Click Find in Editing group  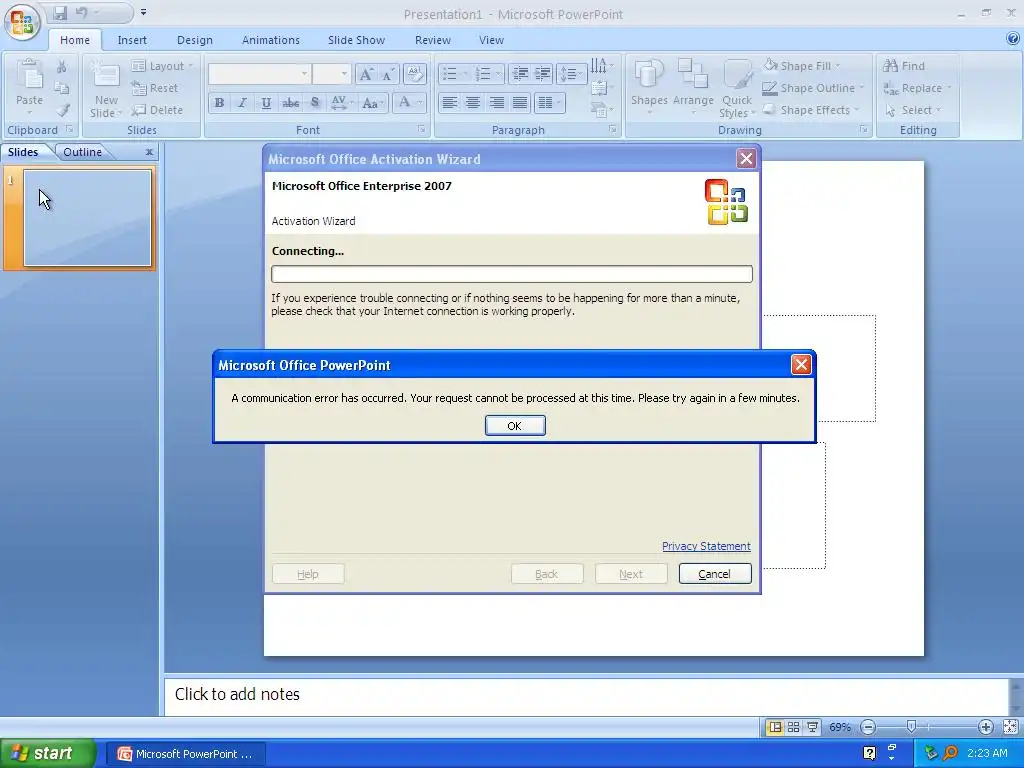pyautogui.click(x=904, y=66)
